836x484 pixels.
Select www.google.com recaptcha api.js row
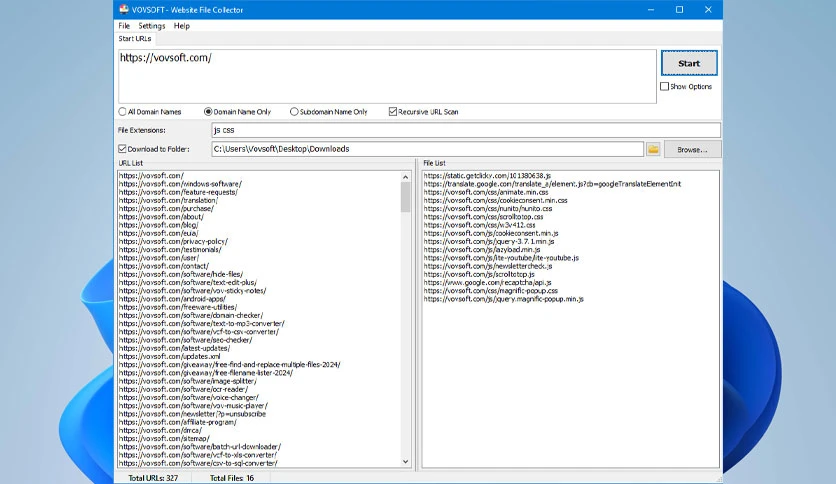point(488,283)
